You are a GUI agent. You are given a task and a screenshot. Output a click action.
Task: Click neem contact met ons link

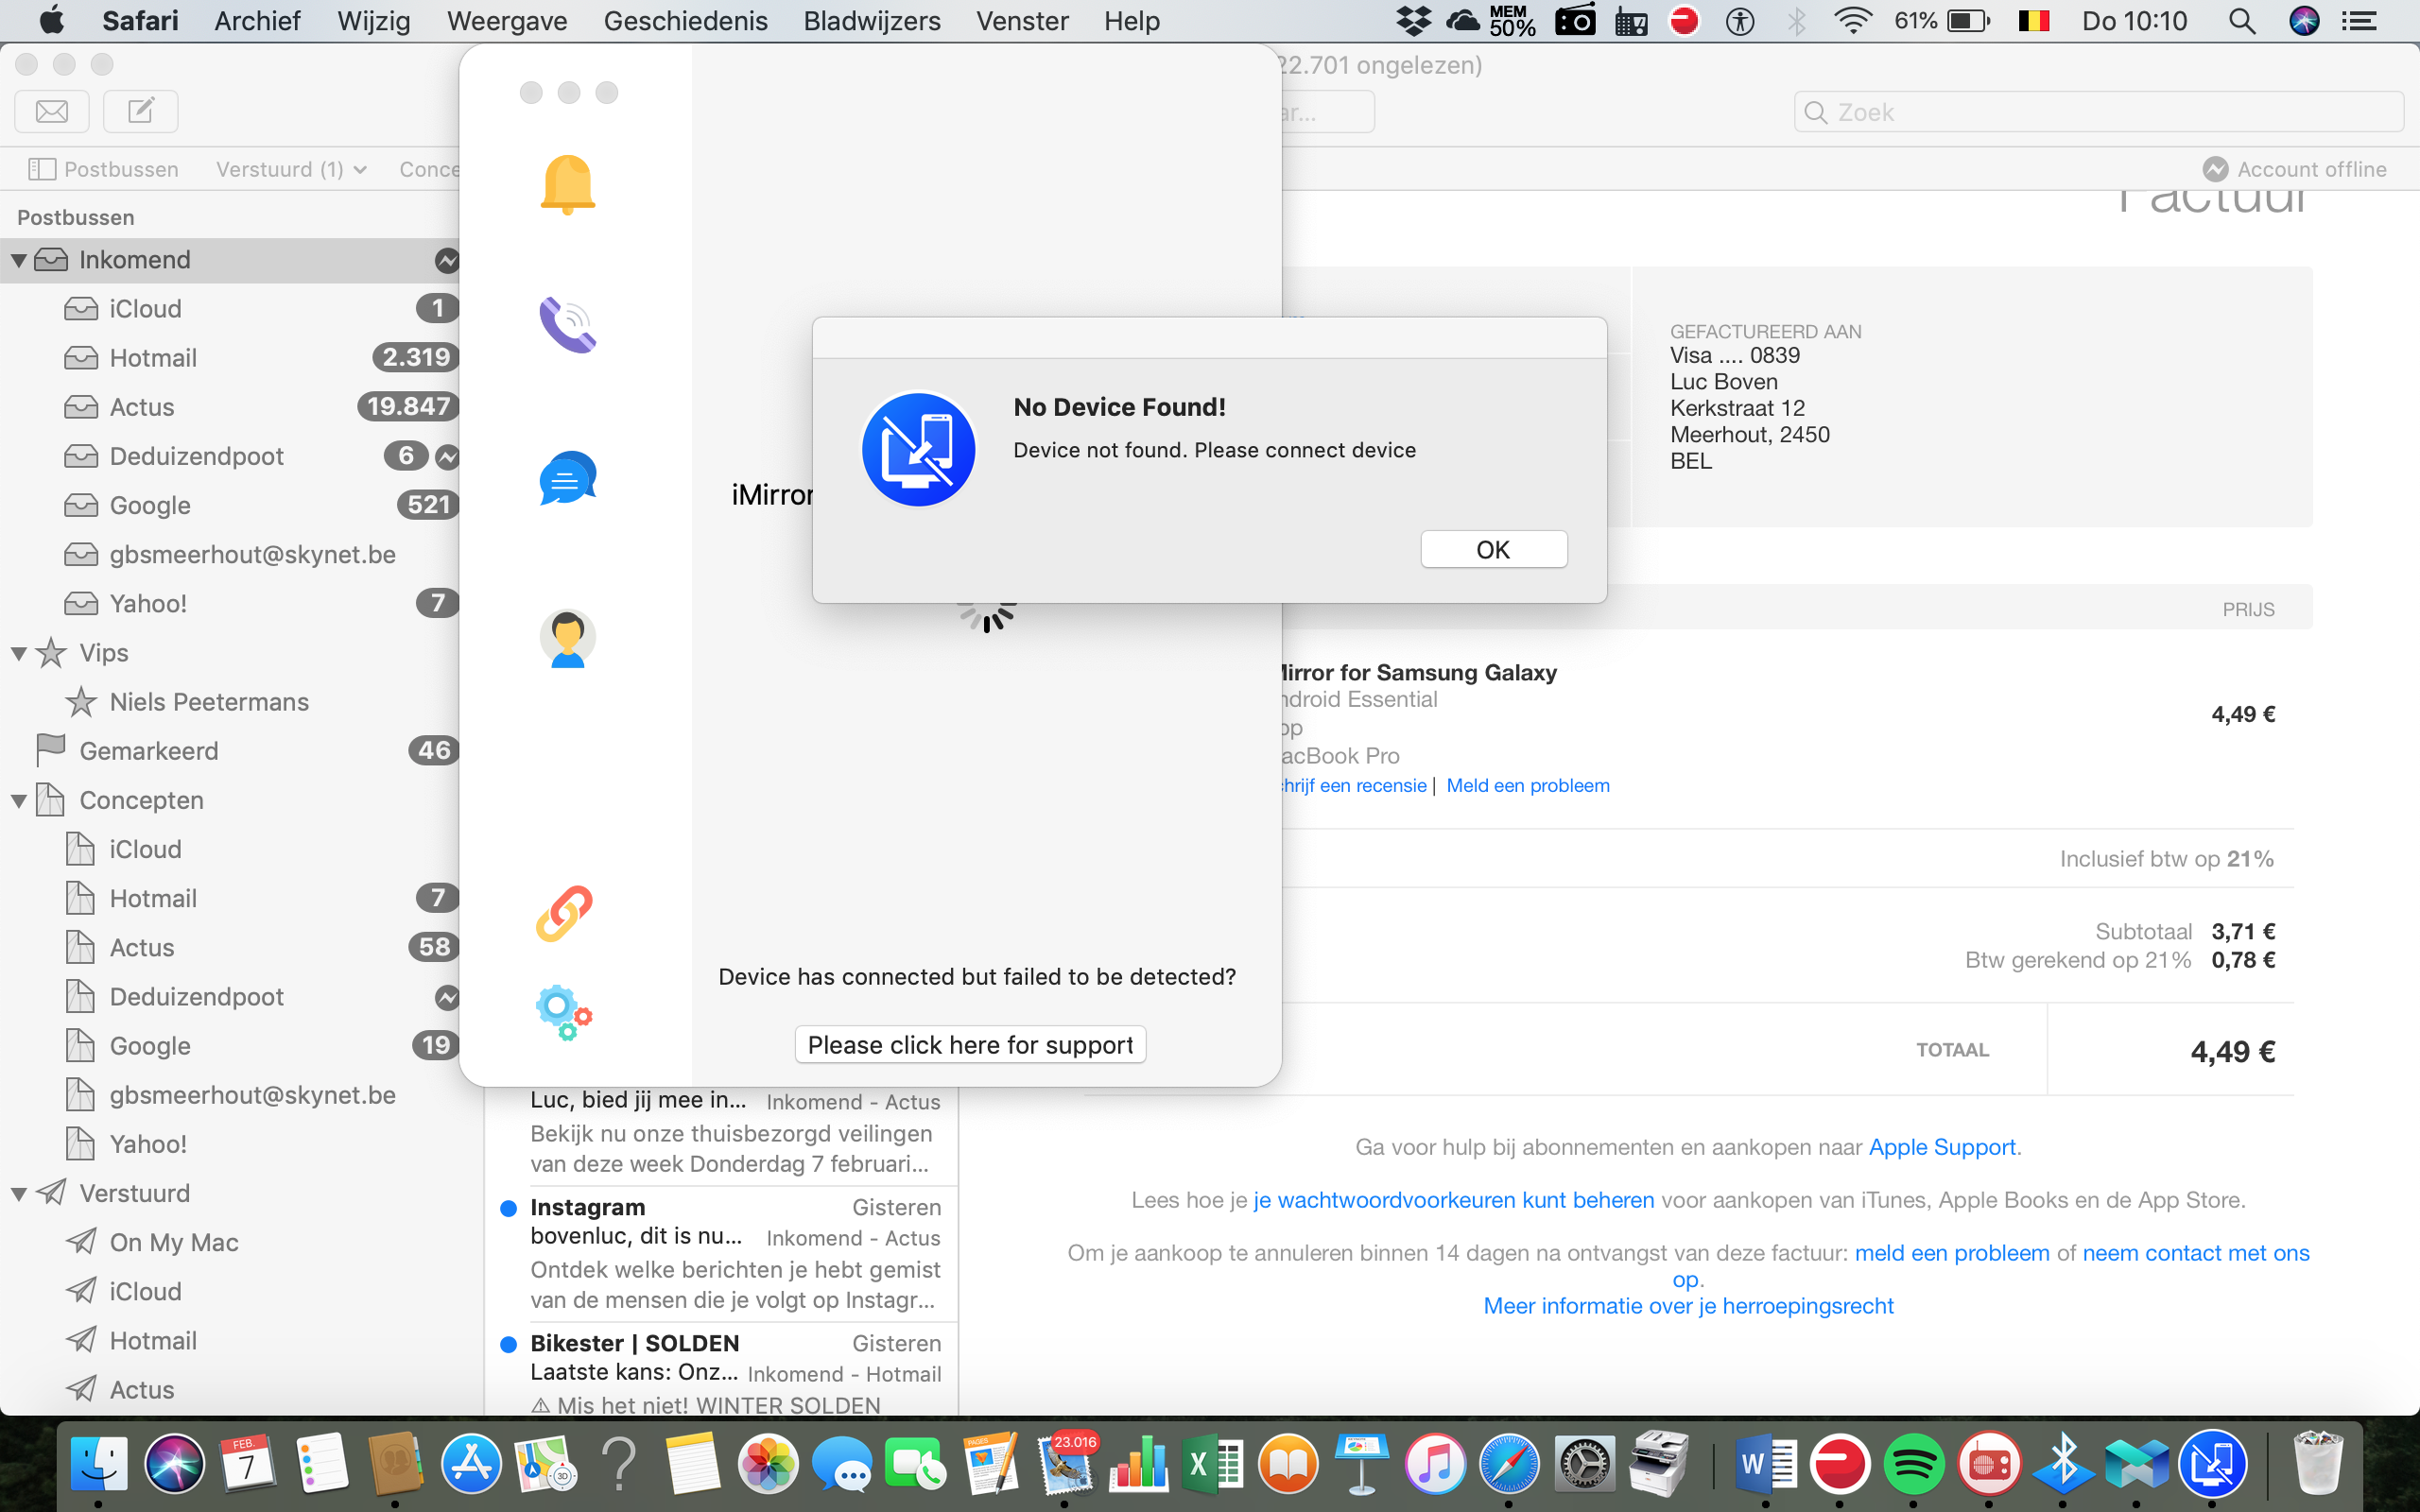[x=2196, y=1253]
